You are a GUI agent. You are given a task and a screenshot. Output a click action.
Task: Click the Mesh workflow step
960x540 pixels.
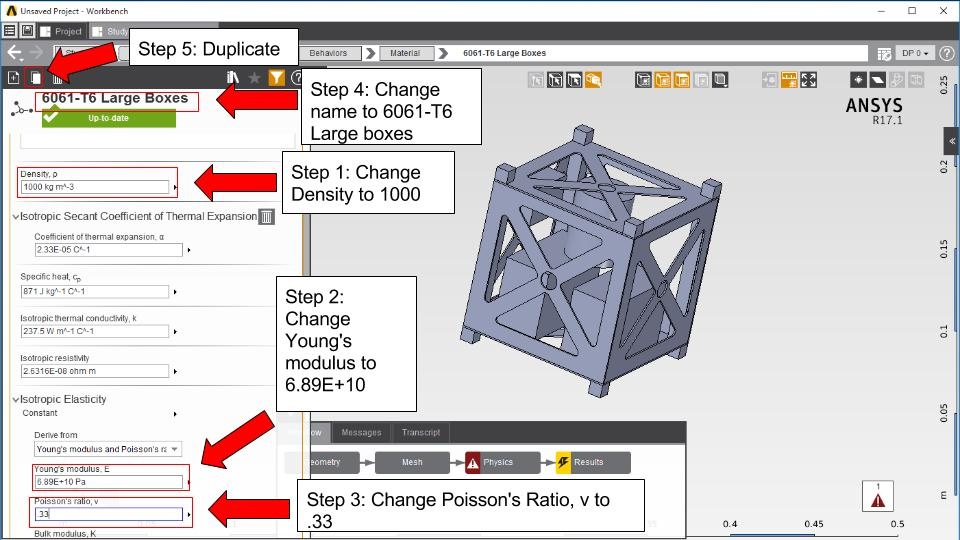(x=412, y=463)
